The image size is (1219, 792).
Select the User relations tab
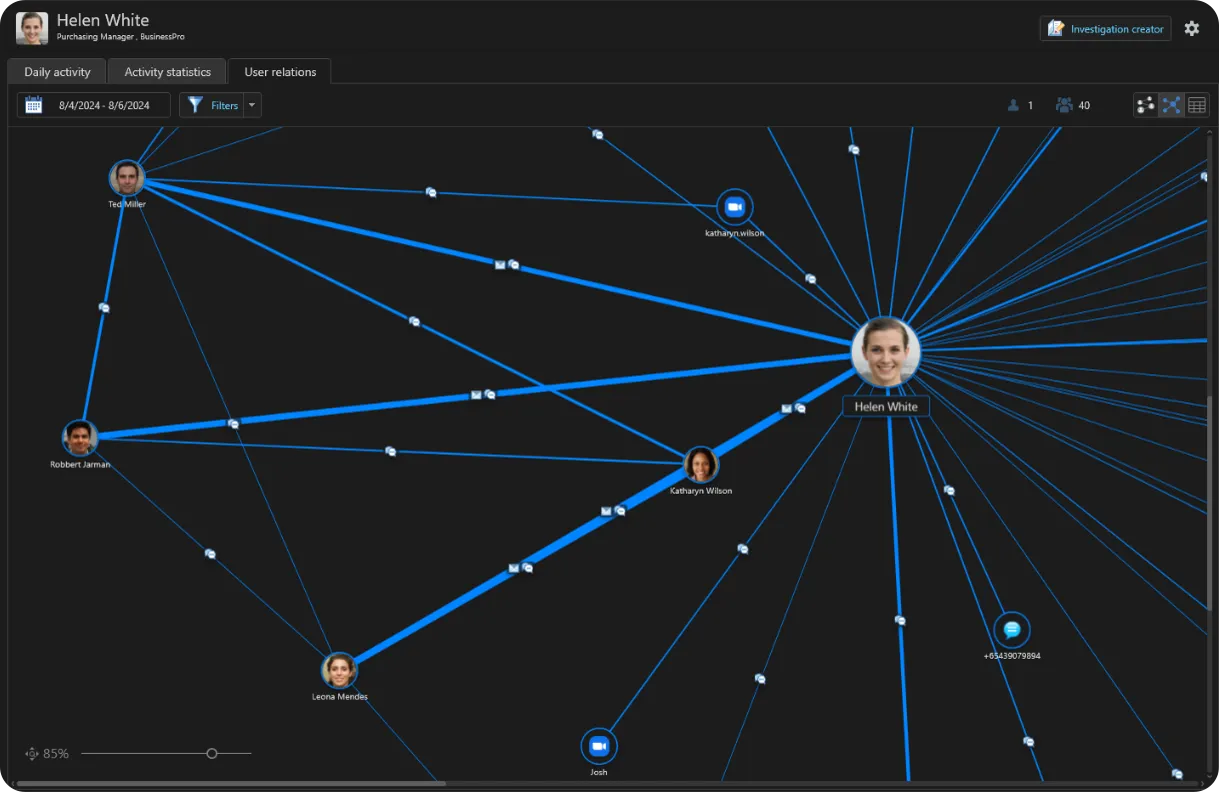tap(280, 72)
